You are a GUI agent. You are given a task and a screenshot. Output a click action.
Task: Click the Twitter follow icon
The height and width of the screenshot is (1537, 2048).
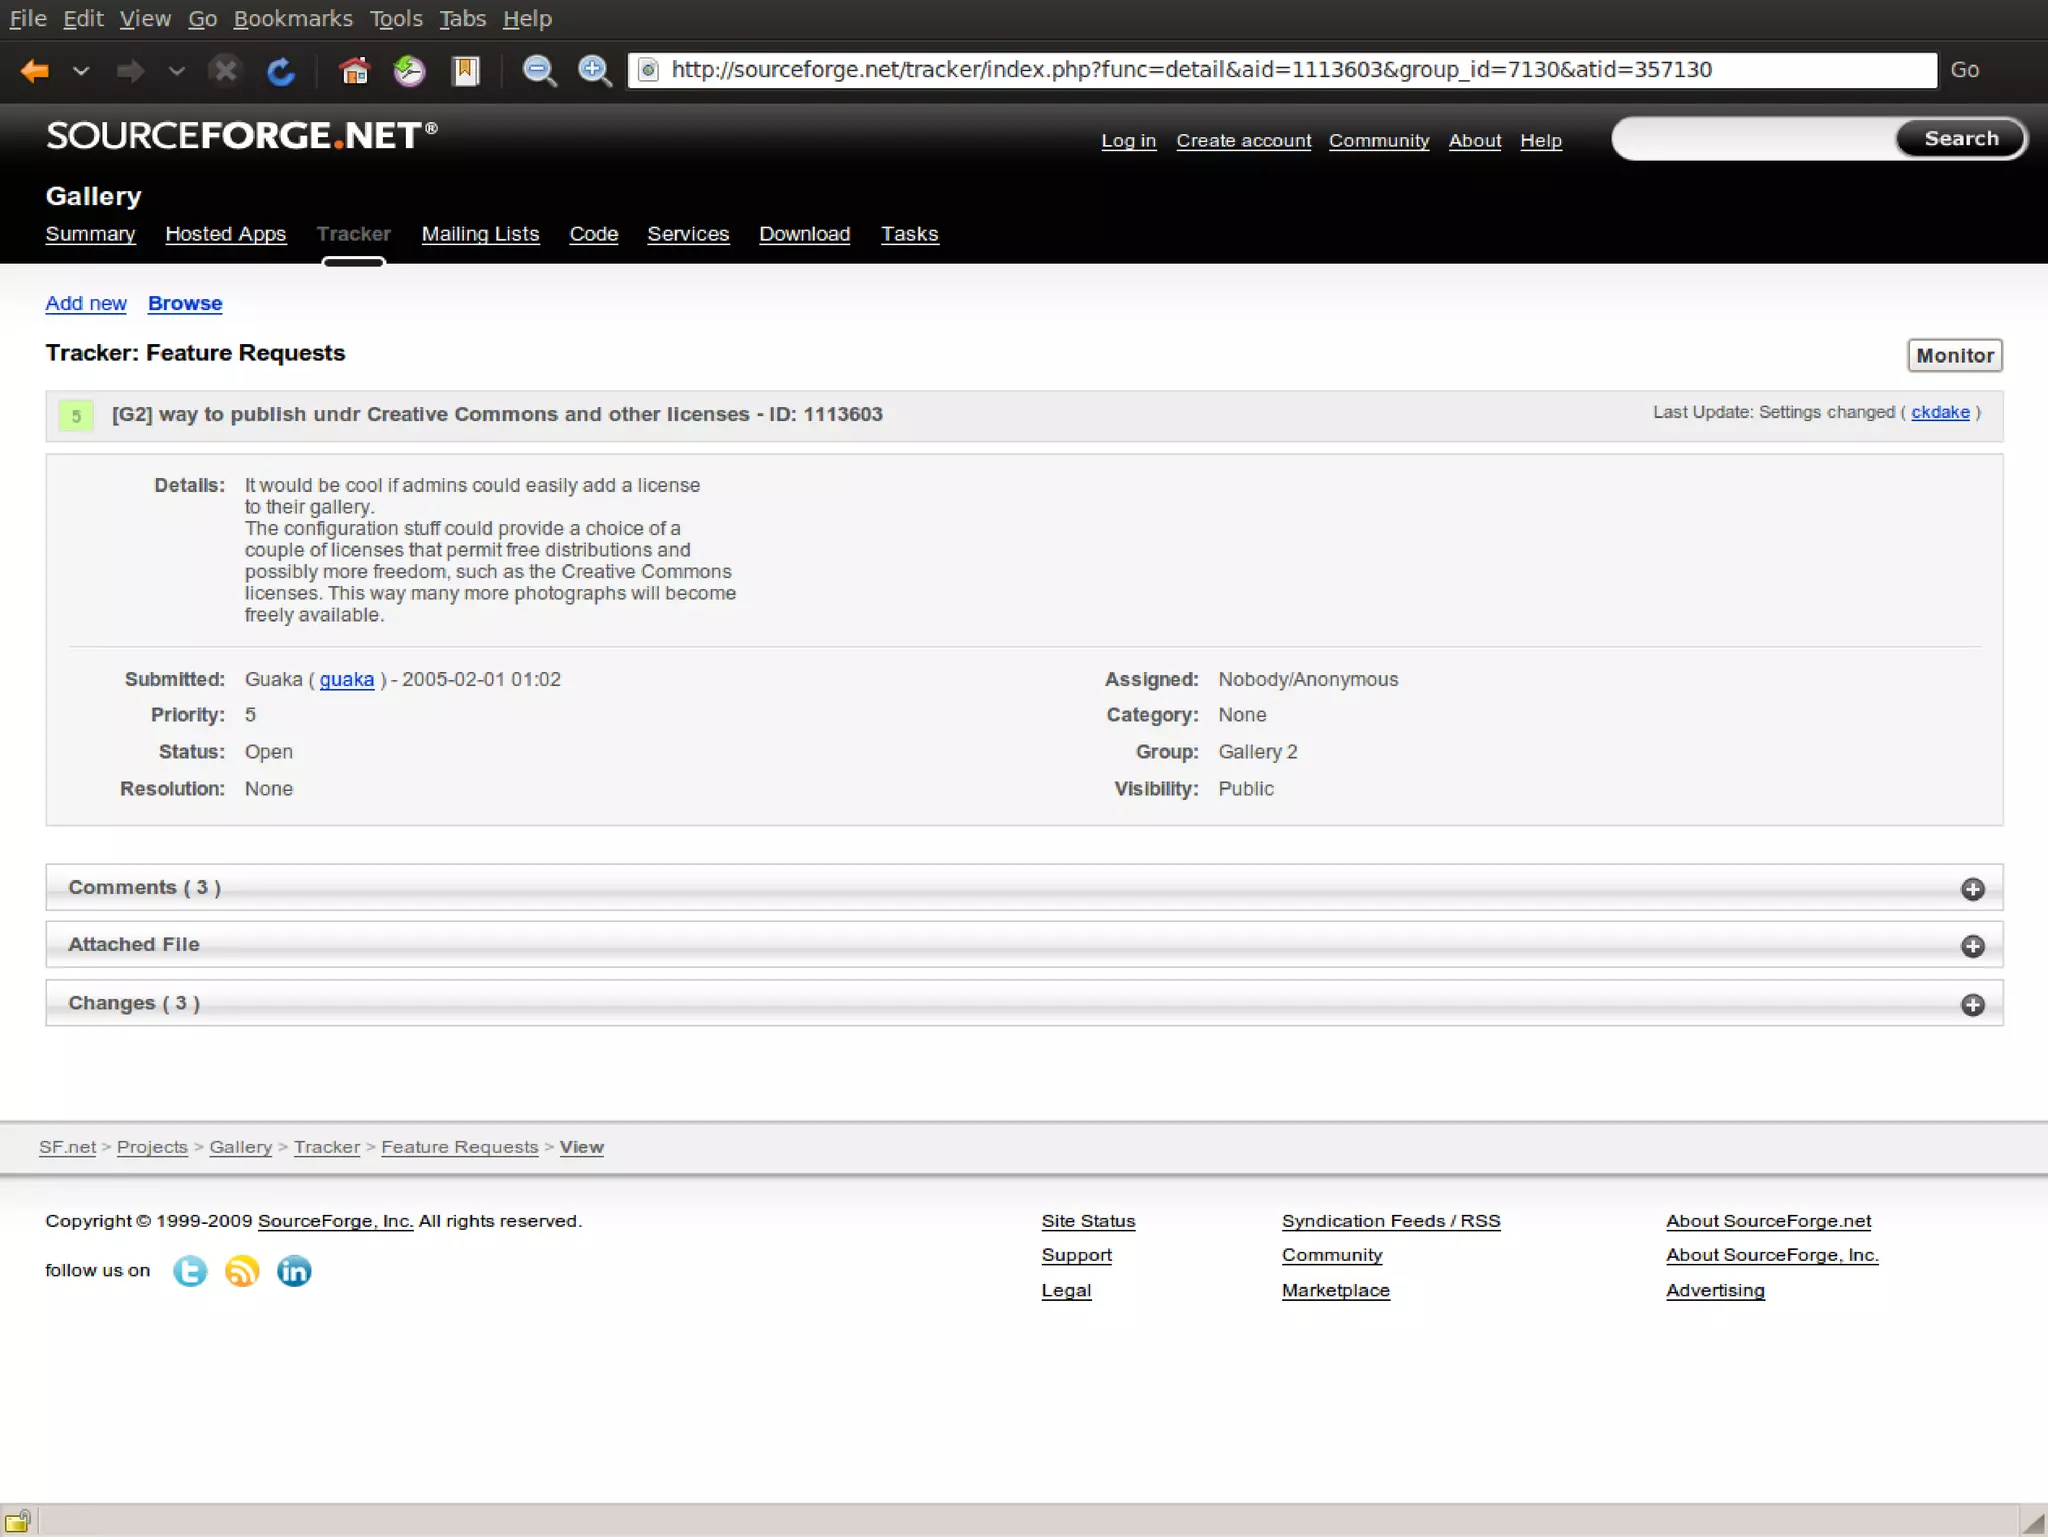pos(190,1271)
